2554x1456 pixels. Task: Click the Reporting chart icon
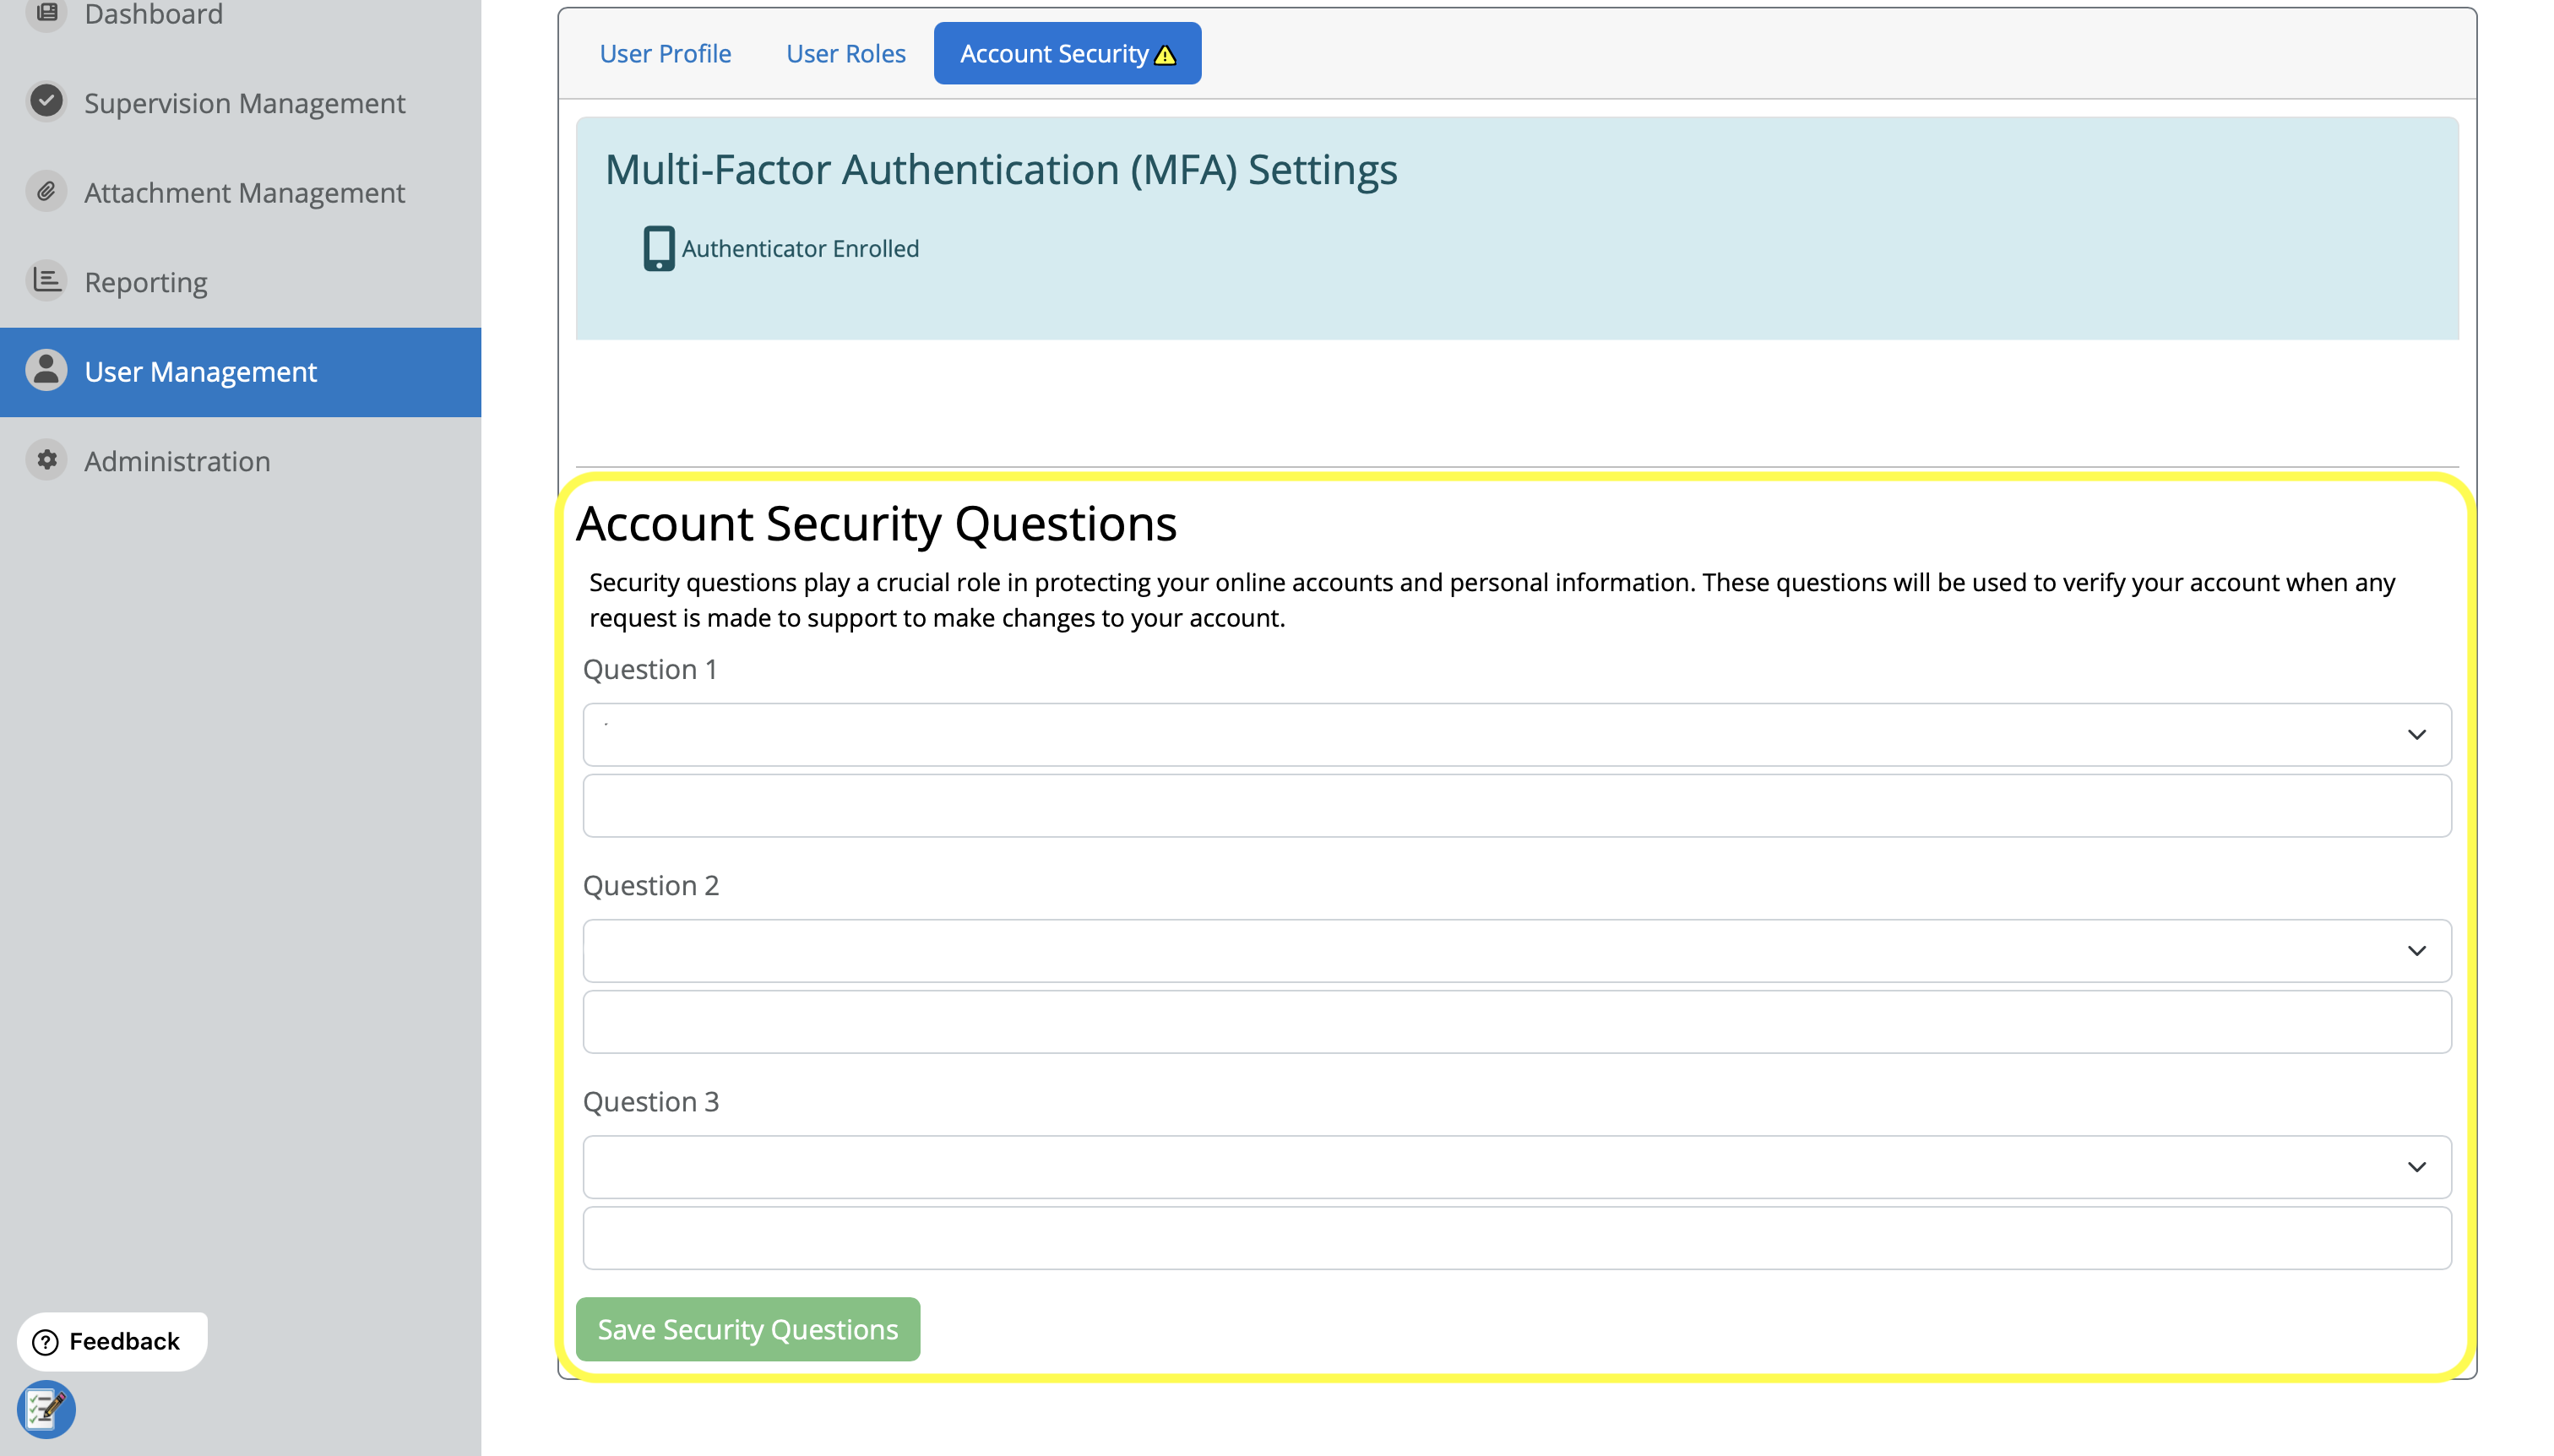46,281
